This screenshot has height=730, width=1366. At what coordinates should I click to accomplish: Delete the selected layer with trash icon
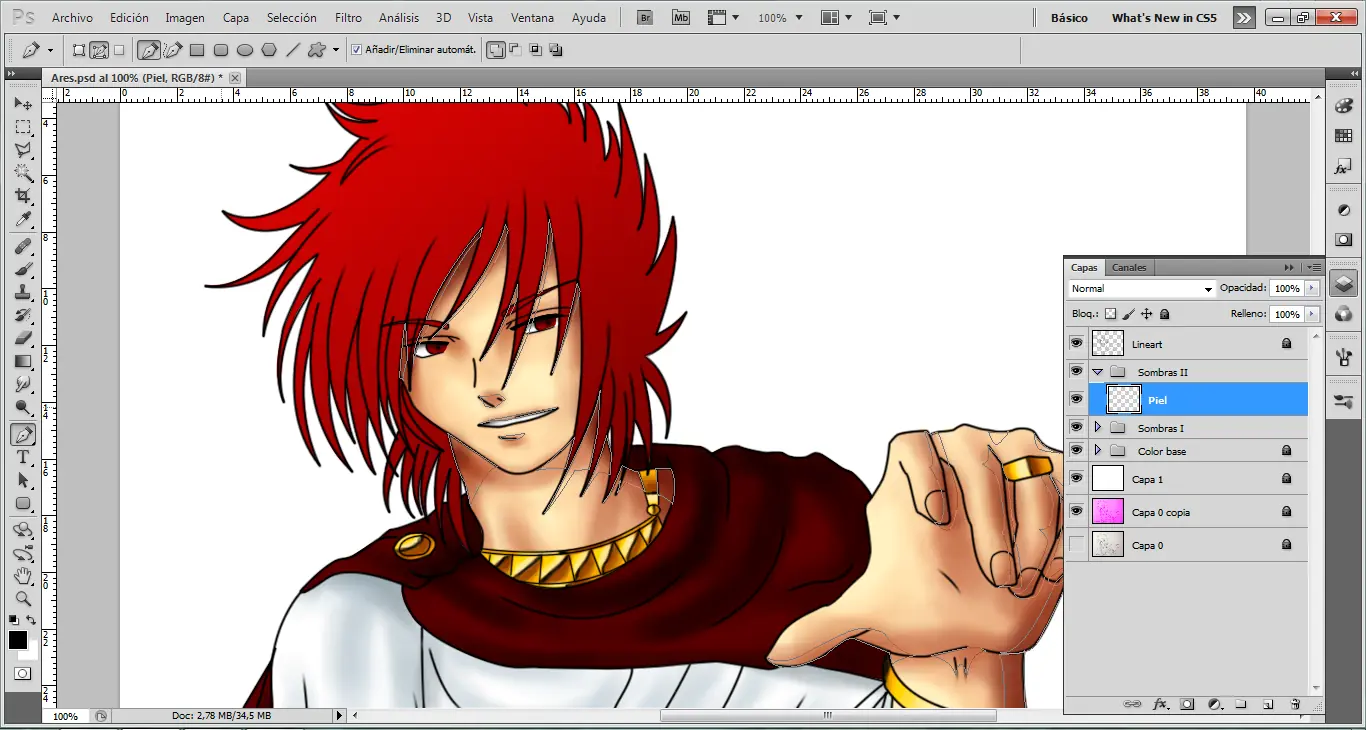coord(1295,704)
